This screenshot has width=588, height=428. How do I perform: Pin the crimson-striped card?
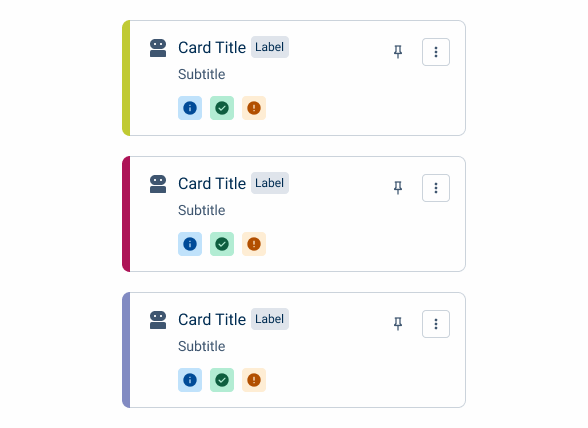(x=398, y=188)
